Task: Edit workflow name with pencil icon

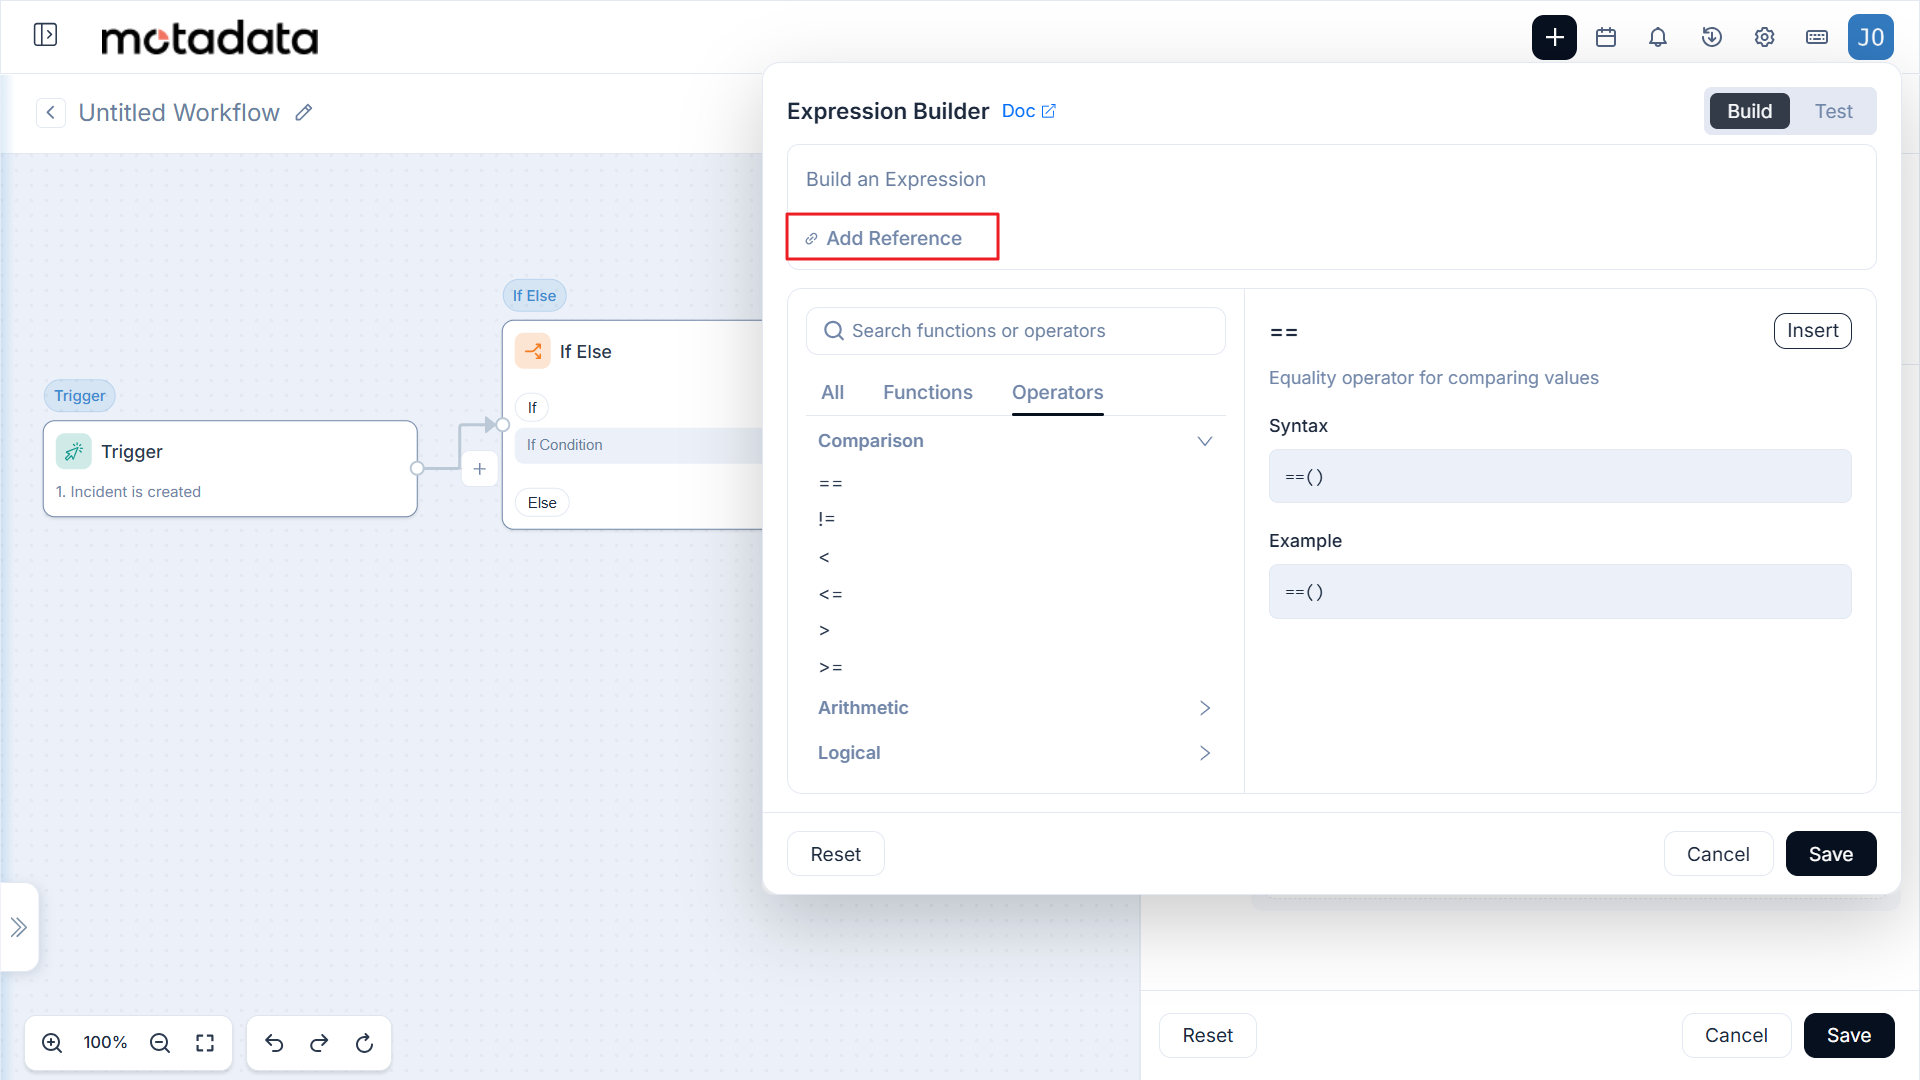Action: click(304, 113)
